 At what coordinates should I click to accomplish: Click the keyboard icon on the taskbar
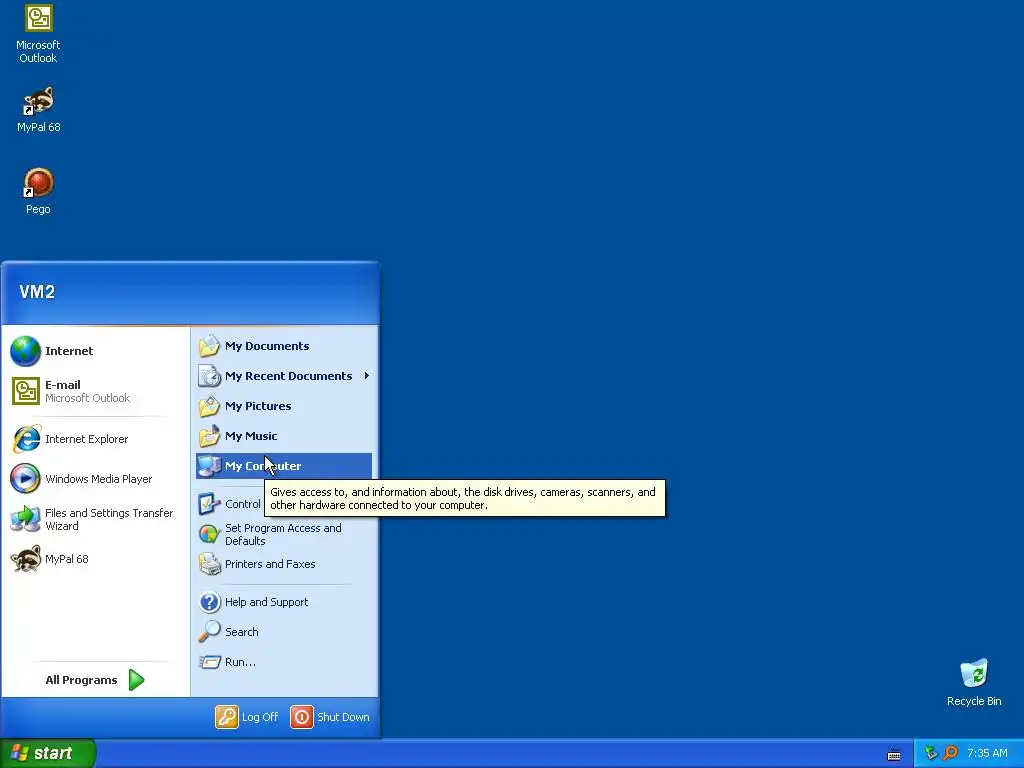pos(894,755)
